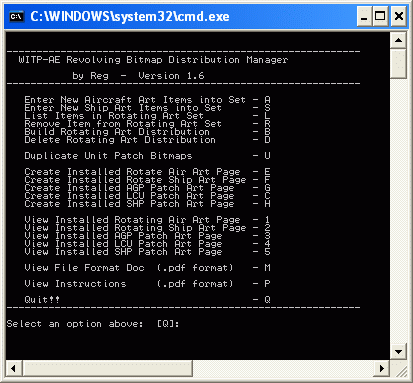Minimize the cmd.exe window
The height and width of the screenshot is (383, 413).
click(x=364, y=16)
